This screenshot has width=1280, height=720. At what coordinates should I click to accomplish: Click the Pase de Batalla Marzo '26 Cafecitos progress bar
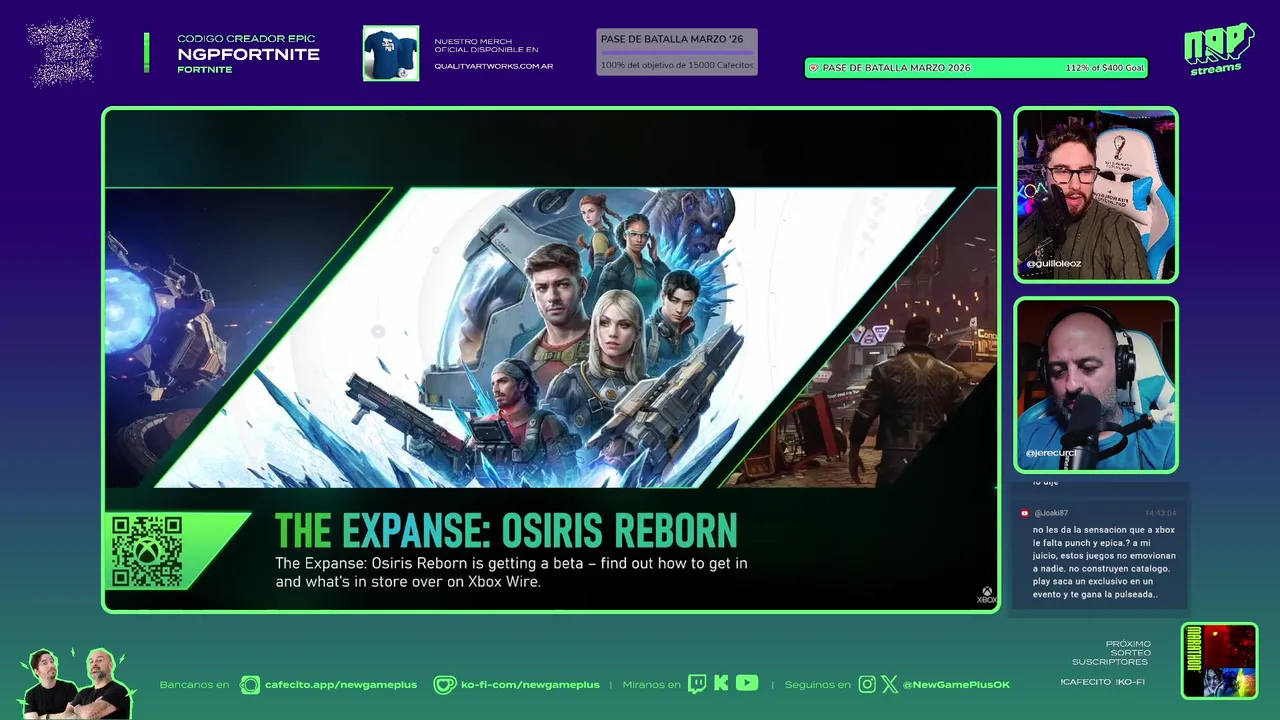pyautogui.click(x=677, y=52)
